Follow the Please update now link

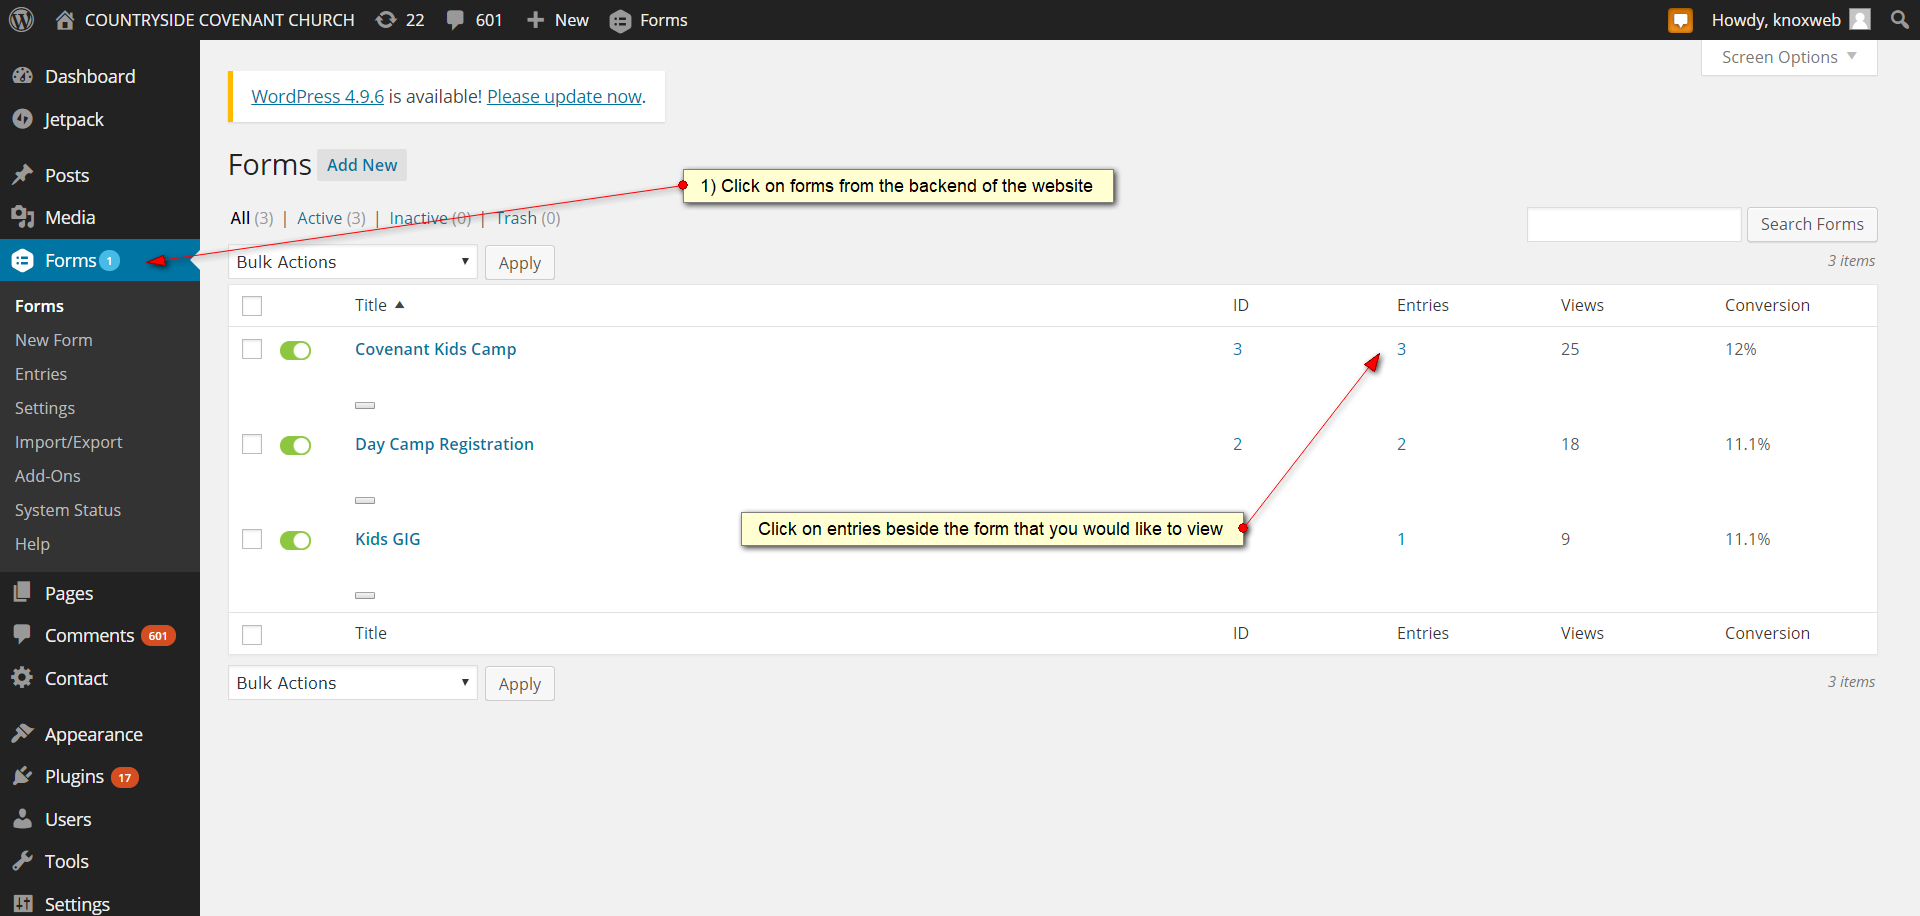tap(565, 96)
